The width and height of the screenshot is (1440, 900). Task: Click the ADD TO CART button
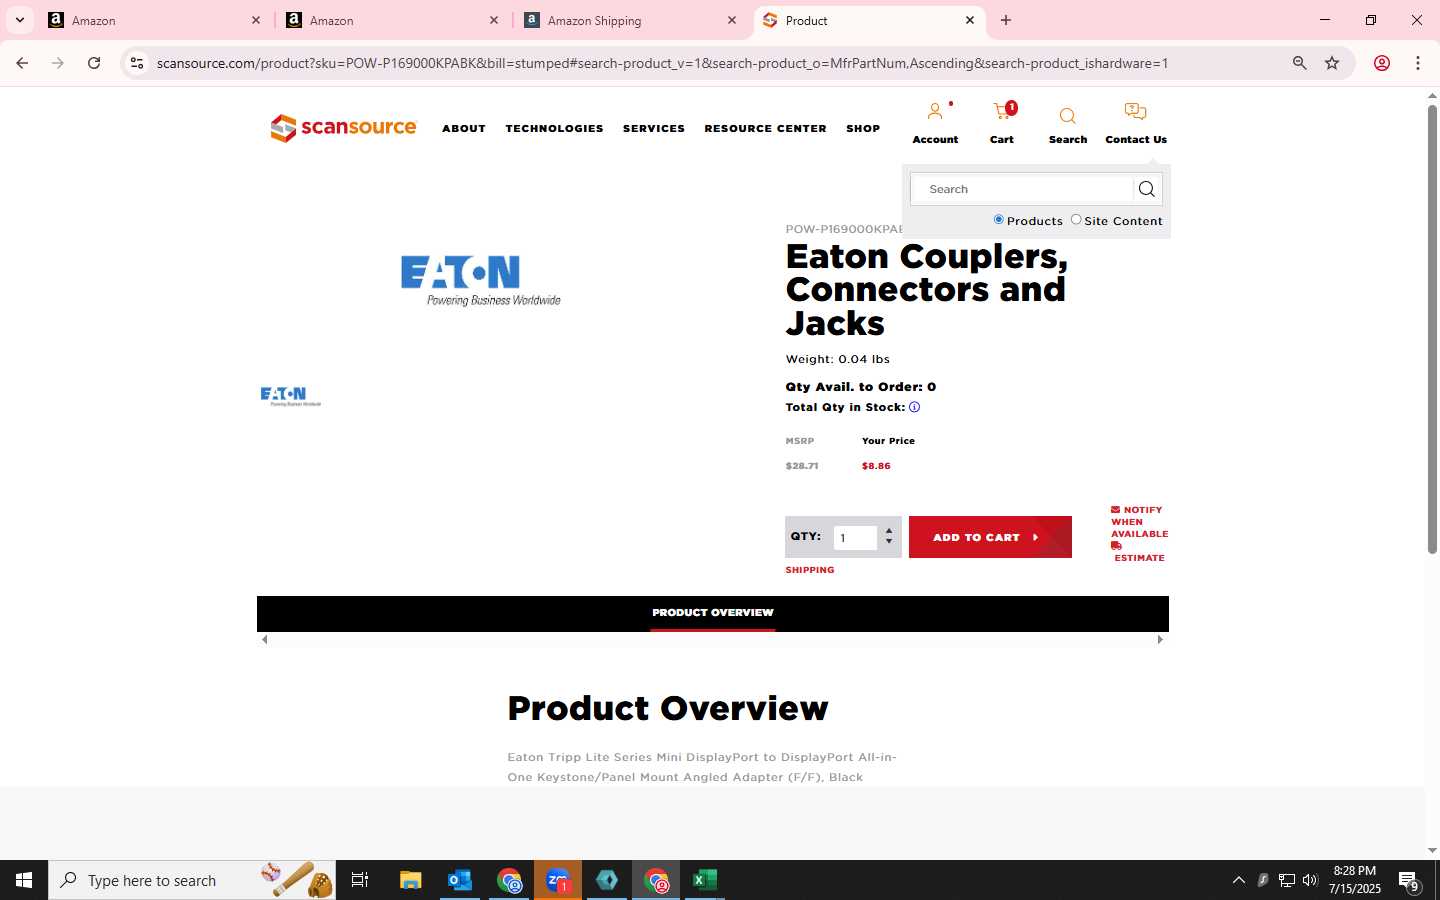990,537
